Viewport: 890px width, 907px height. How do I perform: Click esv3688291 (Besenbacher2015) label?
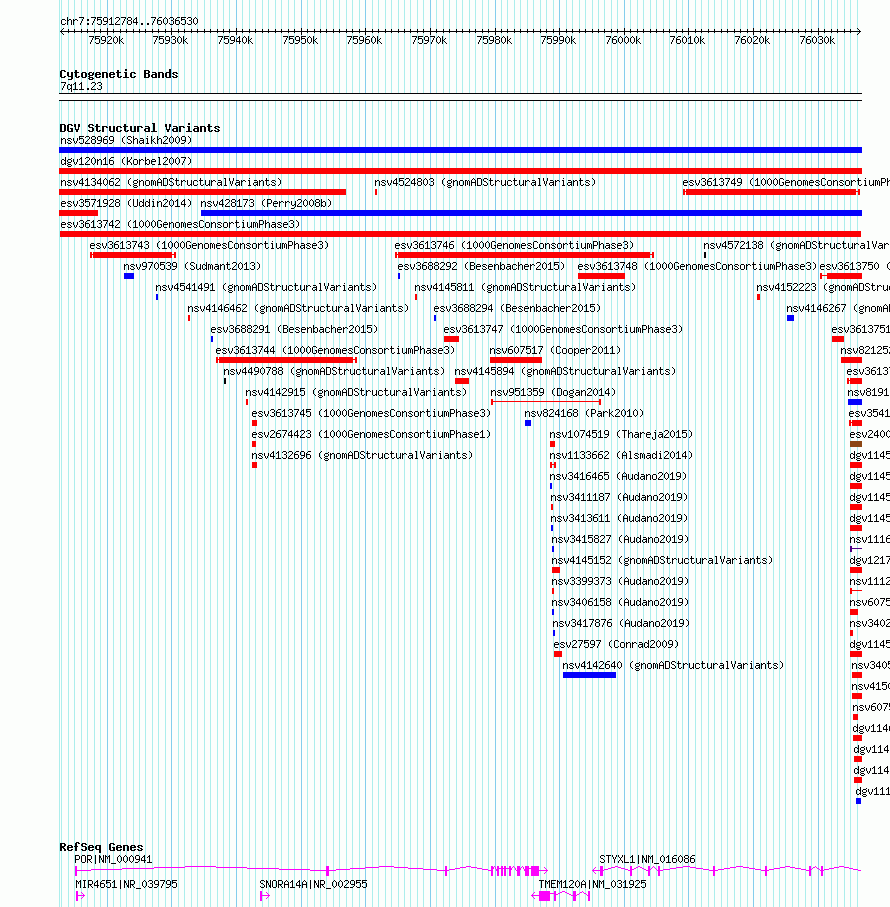click(x=294, y=329)
